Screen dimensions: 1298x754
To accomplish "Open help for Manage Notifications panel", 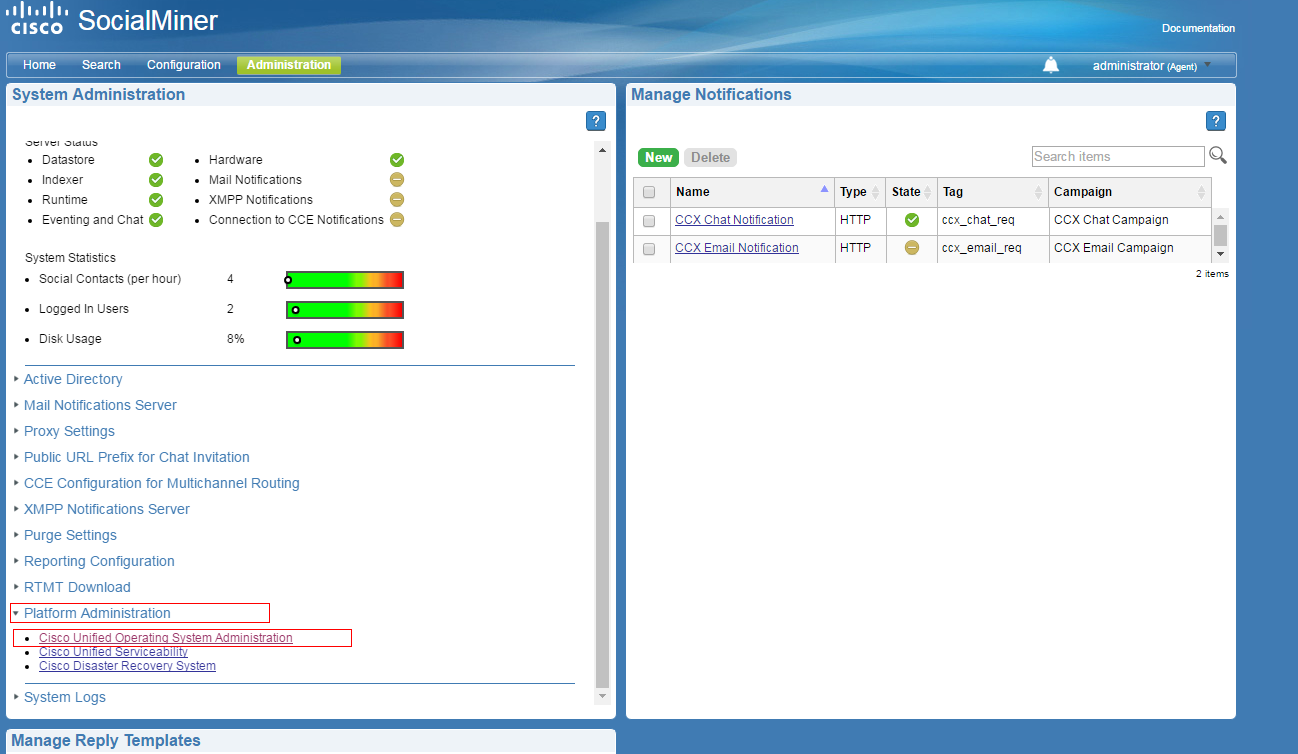I will click(1216, 121).
